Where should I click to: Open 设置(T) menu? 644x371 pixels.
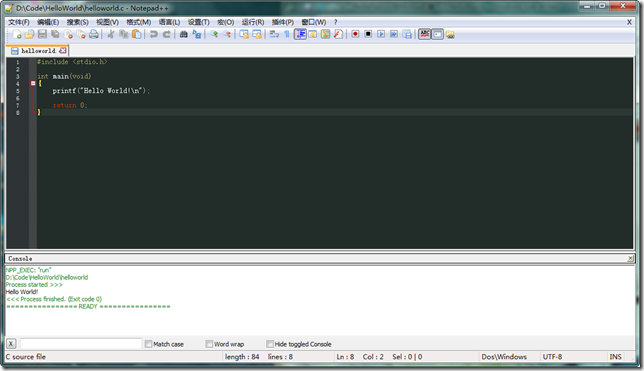[x=199, y=22]
